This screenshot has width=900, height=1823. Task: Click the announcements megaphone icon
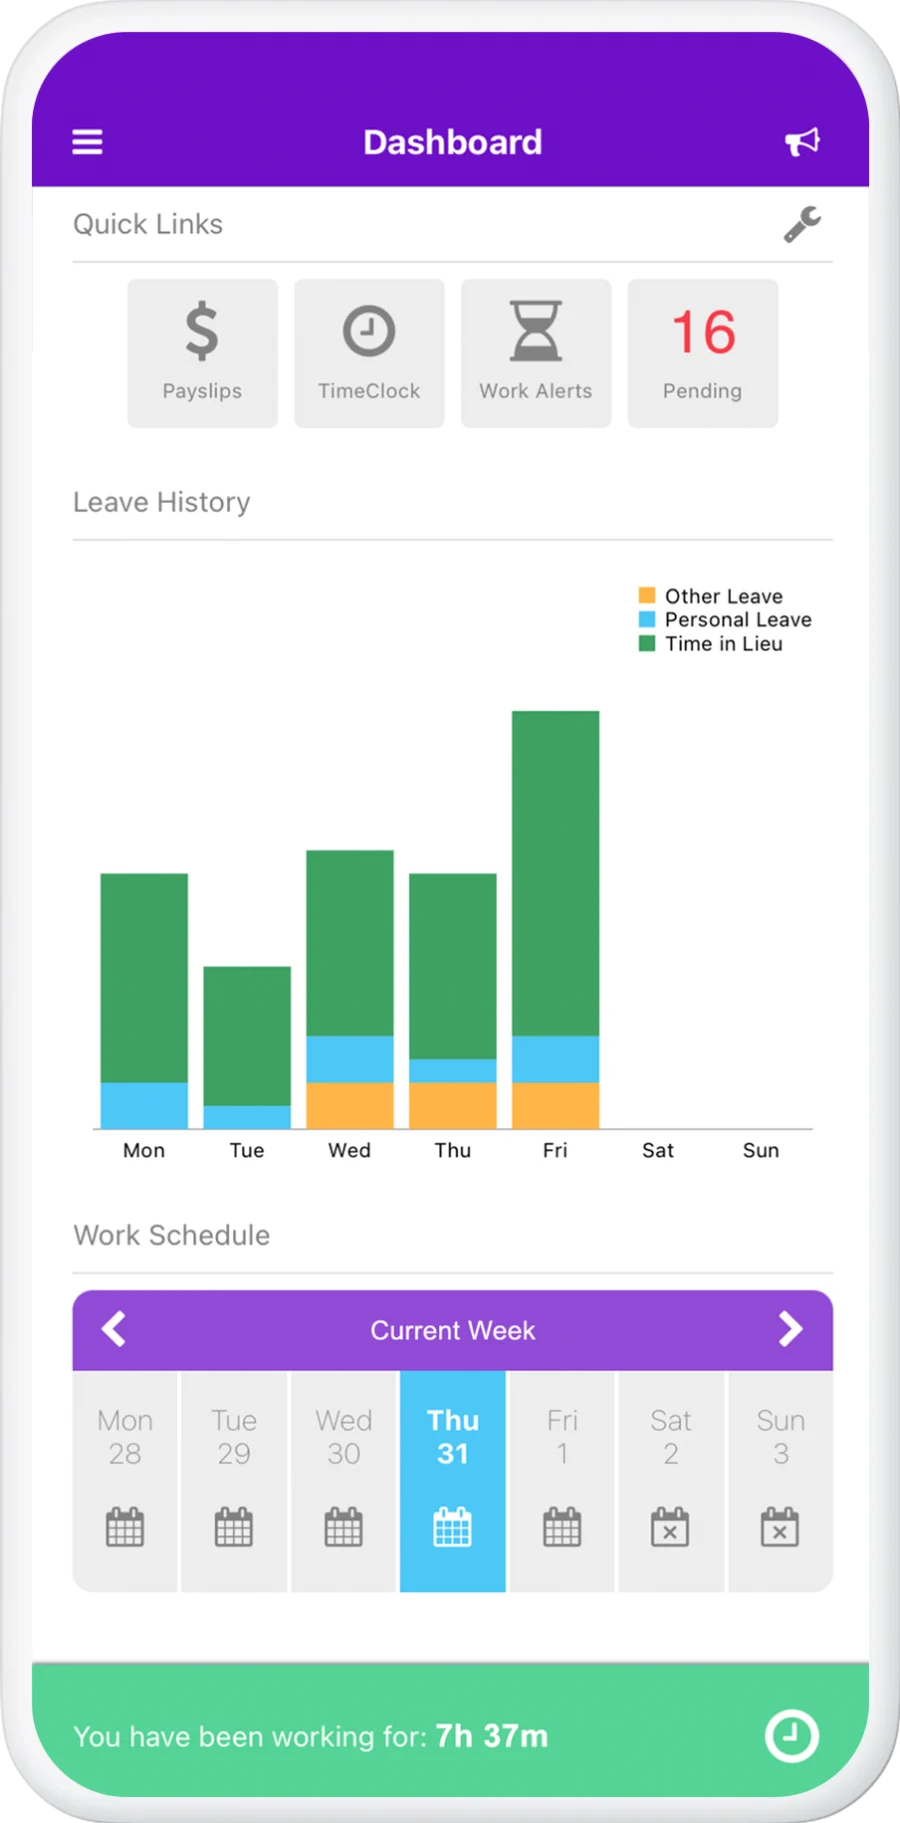tap(803, 141)
